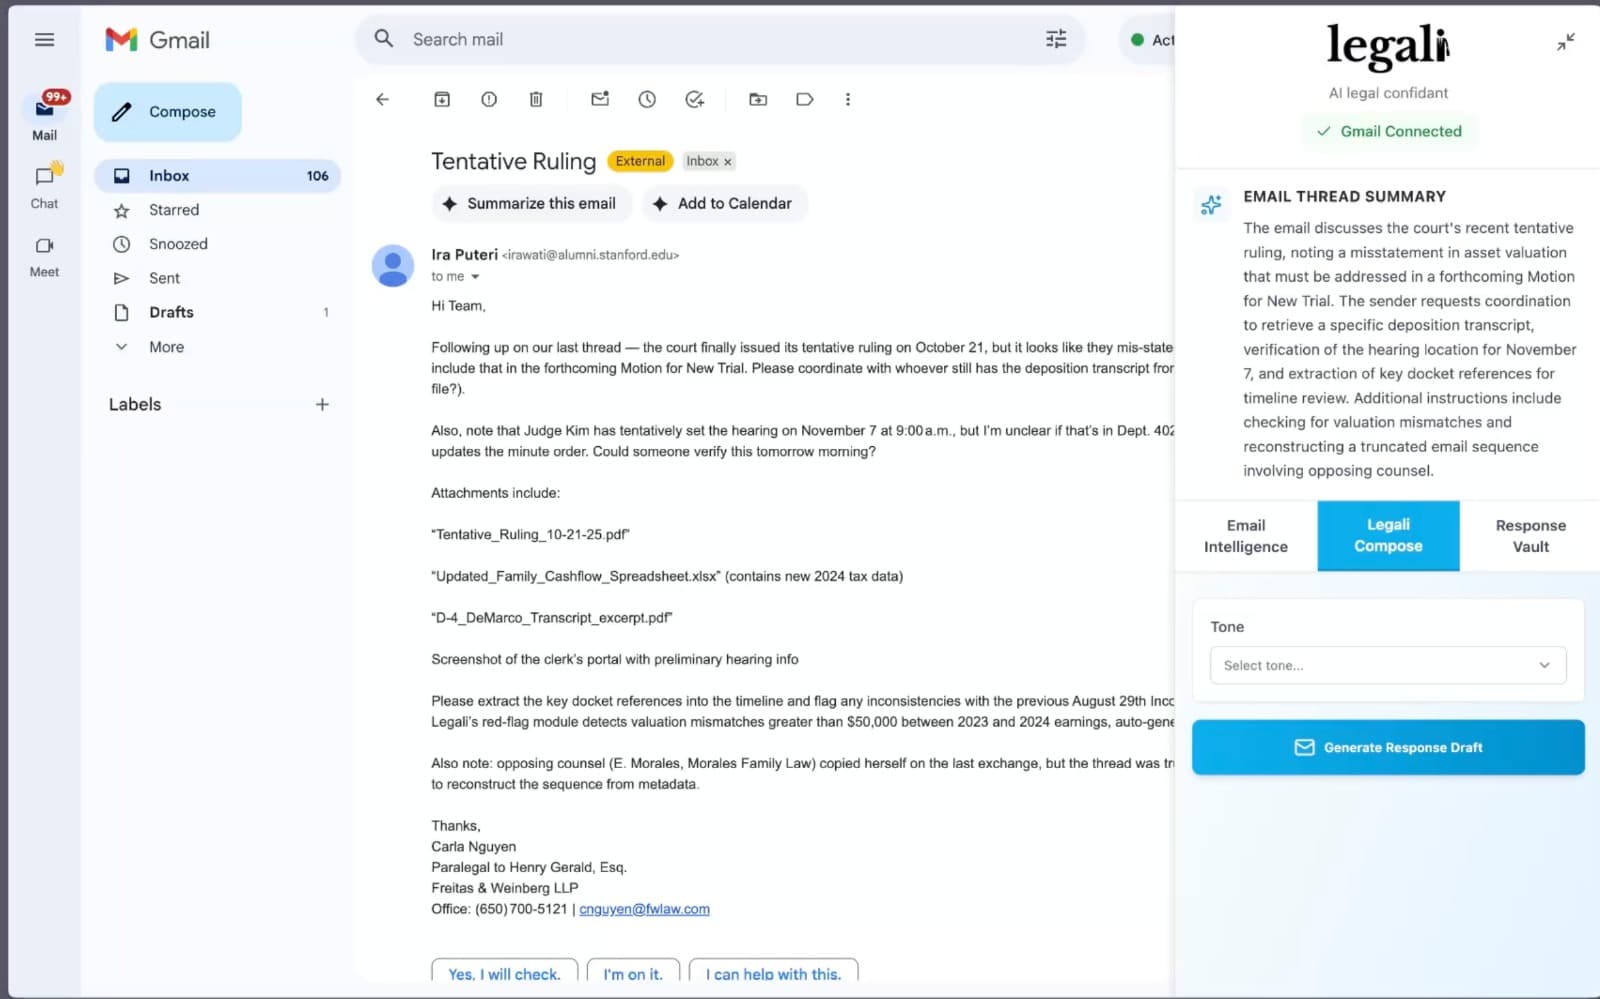The width and height of the screenshot is (1600, 999).
Task: Open cnguyen@fwlaw.com email link
Action: coord(645,909)
